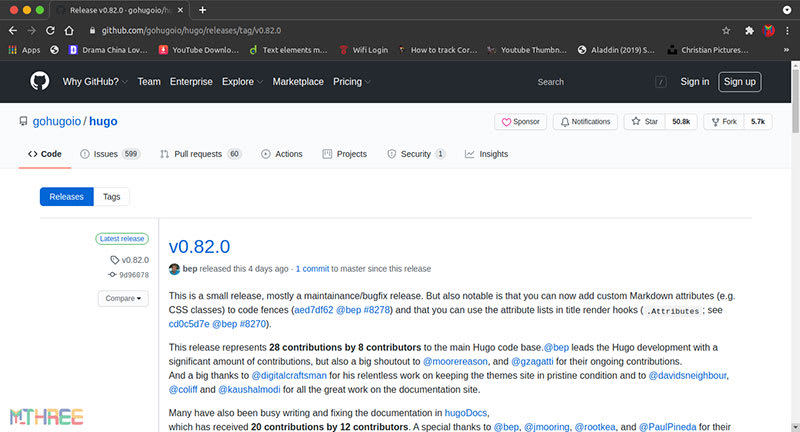
Task: Open the hugo repository link
Action: pos(103,121)
